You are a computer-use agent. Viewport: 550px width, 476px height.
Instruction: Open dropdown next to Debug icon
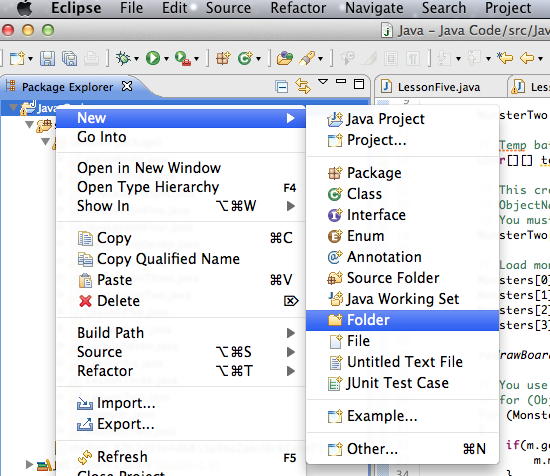[136, 59]
